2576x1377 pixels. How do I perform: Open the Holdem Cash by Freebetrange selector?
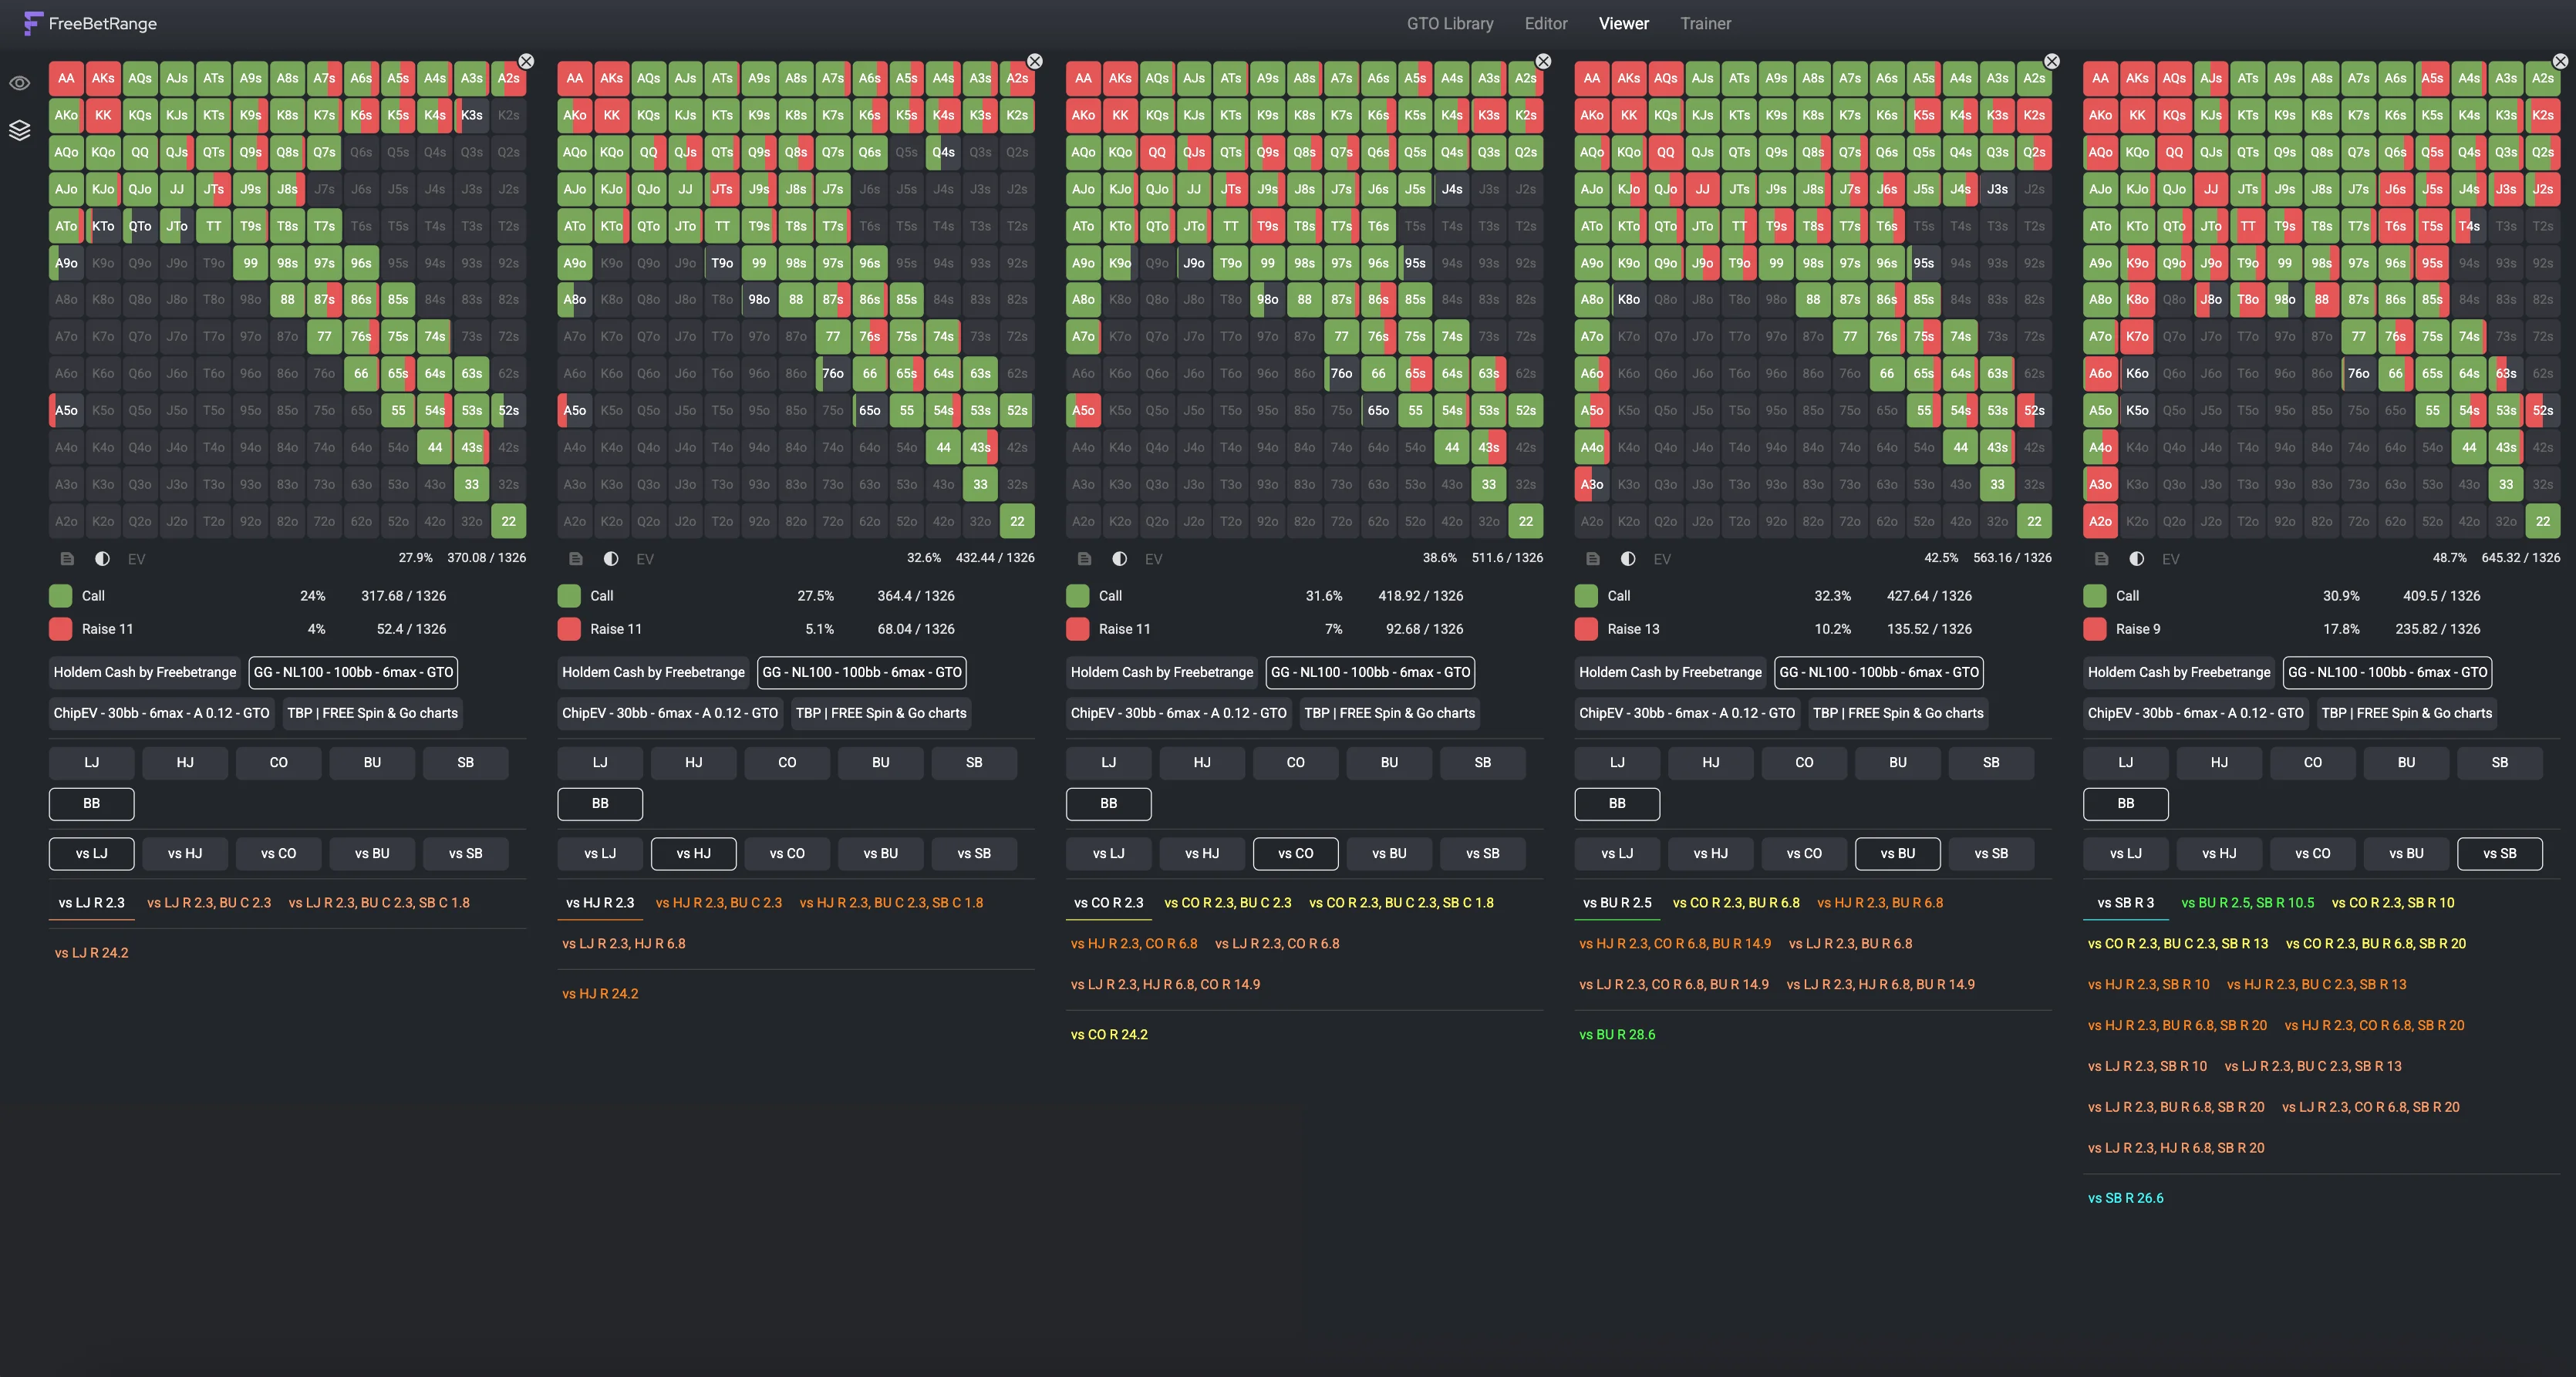click(144, 672)
